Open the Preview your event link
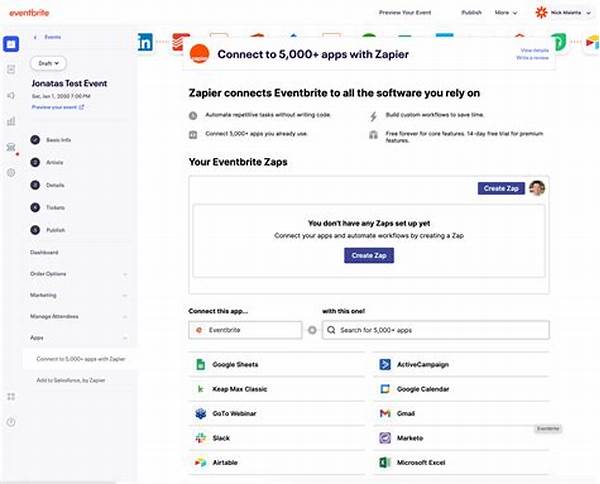 click(57, 106)
